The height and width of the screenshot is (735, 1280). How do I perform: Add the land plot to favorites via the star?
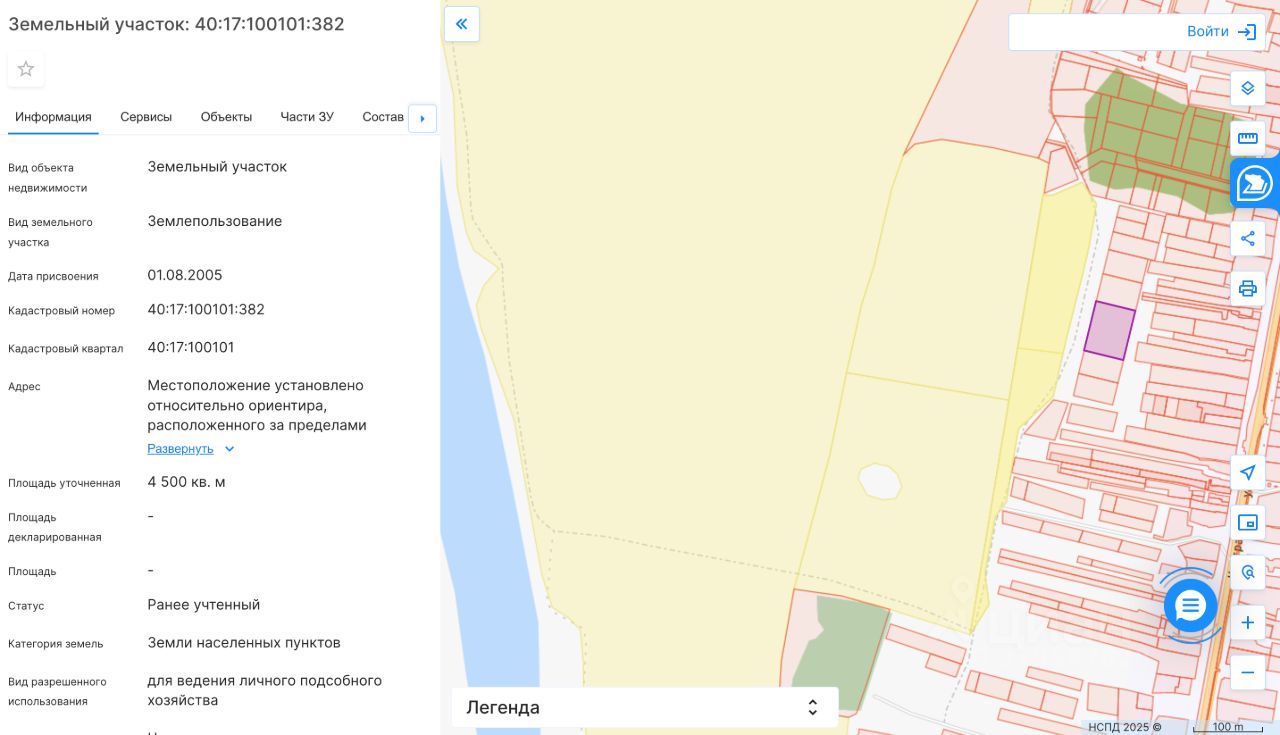pyautogui.click(x=26, y=69)
